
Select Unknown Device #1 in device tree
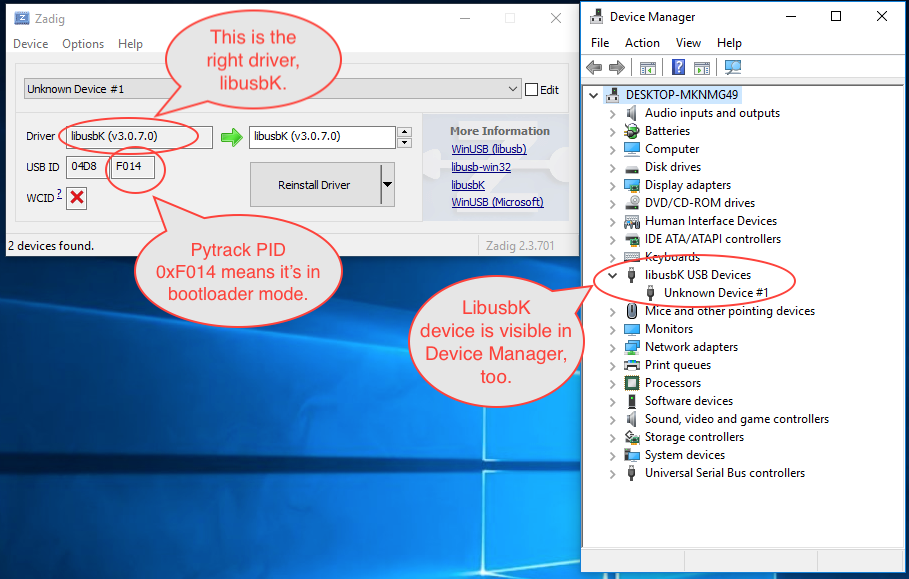(715, 293)
